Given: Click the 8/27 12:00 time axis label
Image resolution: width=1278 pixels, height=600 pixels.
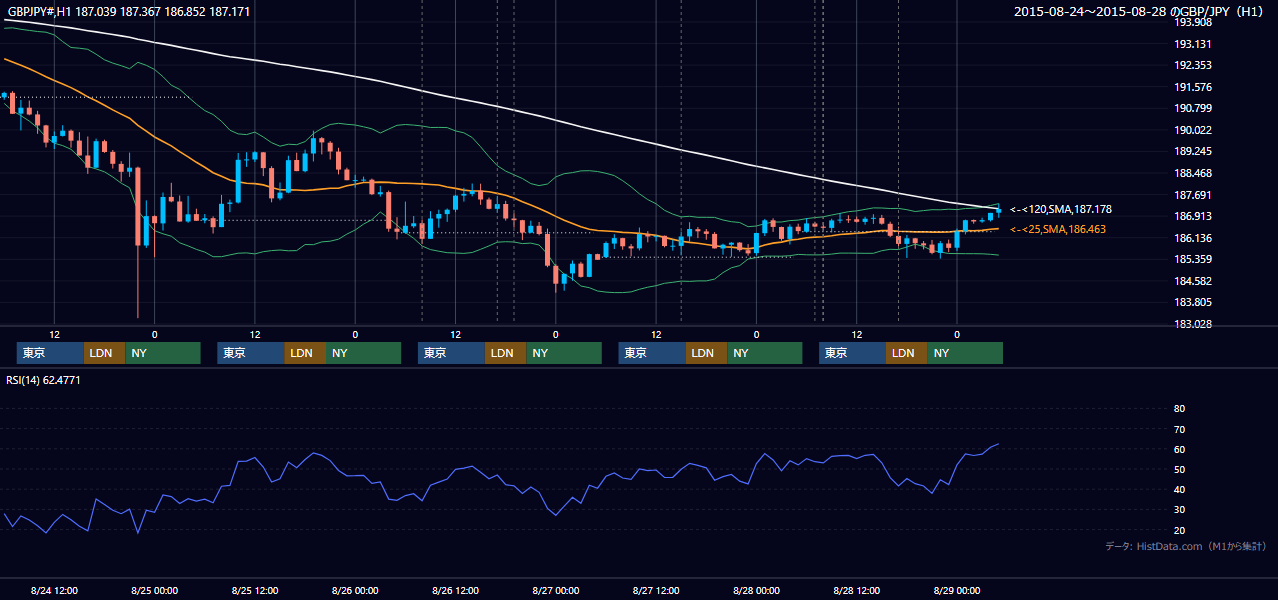Looking at the screenshot, I should pos(656,590).
